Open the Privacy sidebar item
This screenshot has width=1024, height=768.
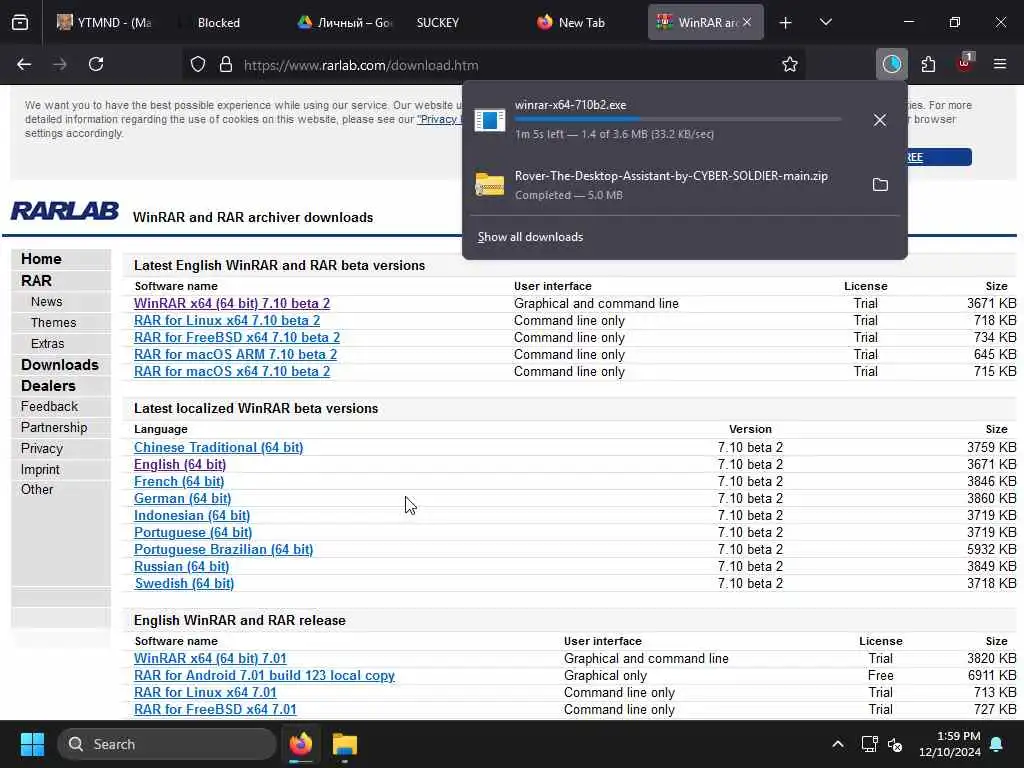[x=42, y=449]
